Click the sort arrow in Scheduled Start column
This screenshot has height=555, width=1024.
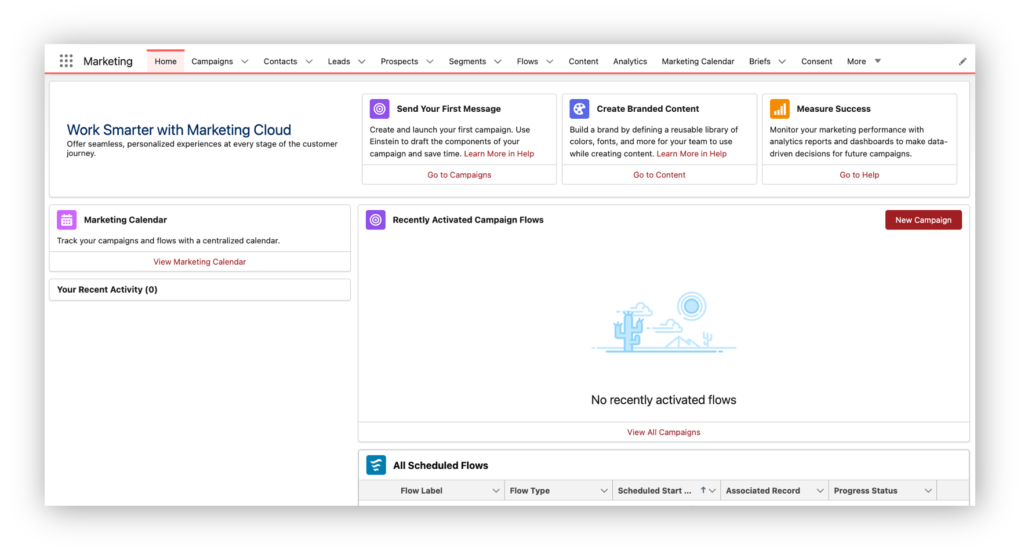tap(703, 490)
